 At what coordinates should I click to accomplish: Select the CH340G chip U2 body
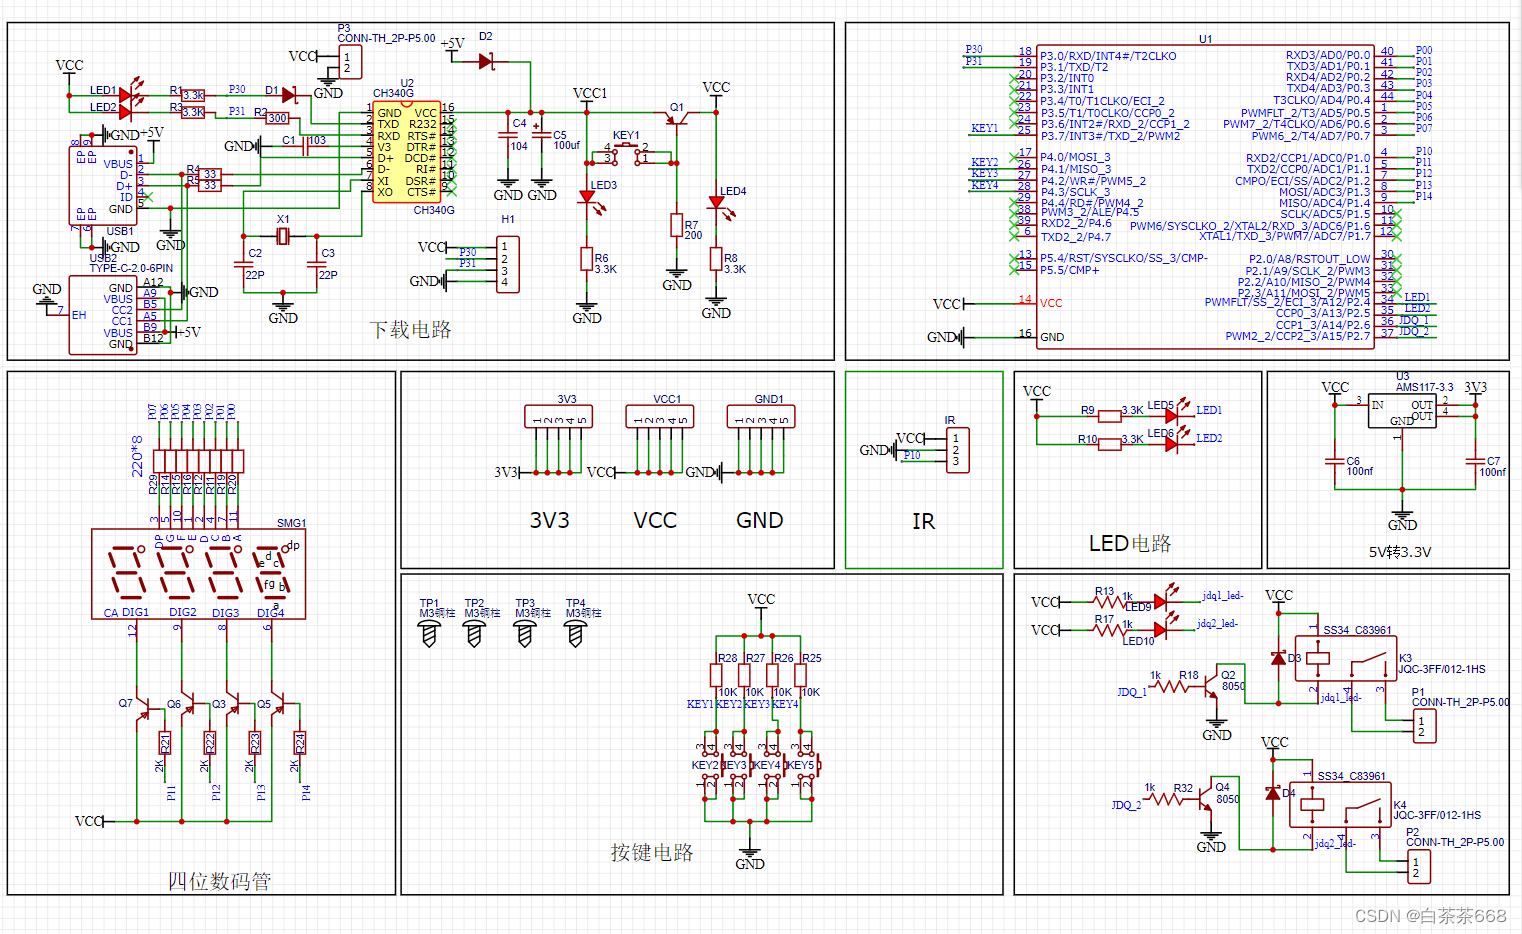[x=406, y=152]
